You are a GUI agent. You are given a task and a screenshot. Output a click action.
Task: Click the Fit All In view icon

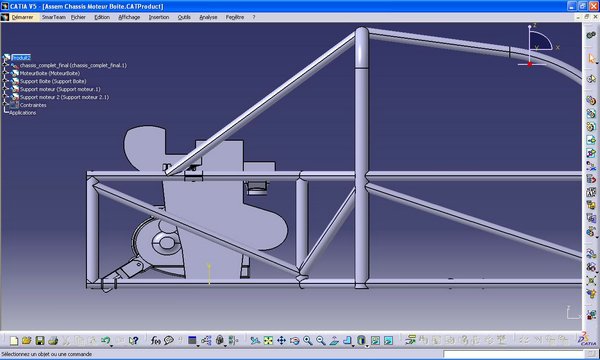click(x=268, y=340)
